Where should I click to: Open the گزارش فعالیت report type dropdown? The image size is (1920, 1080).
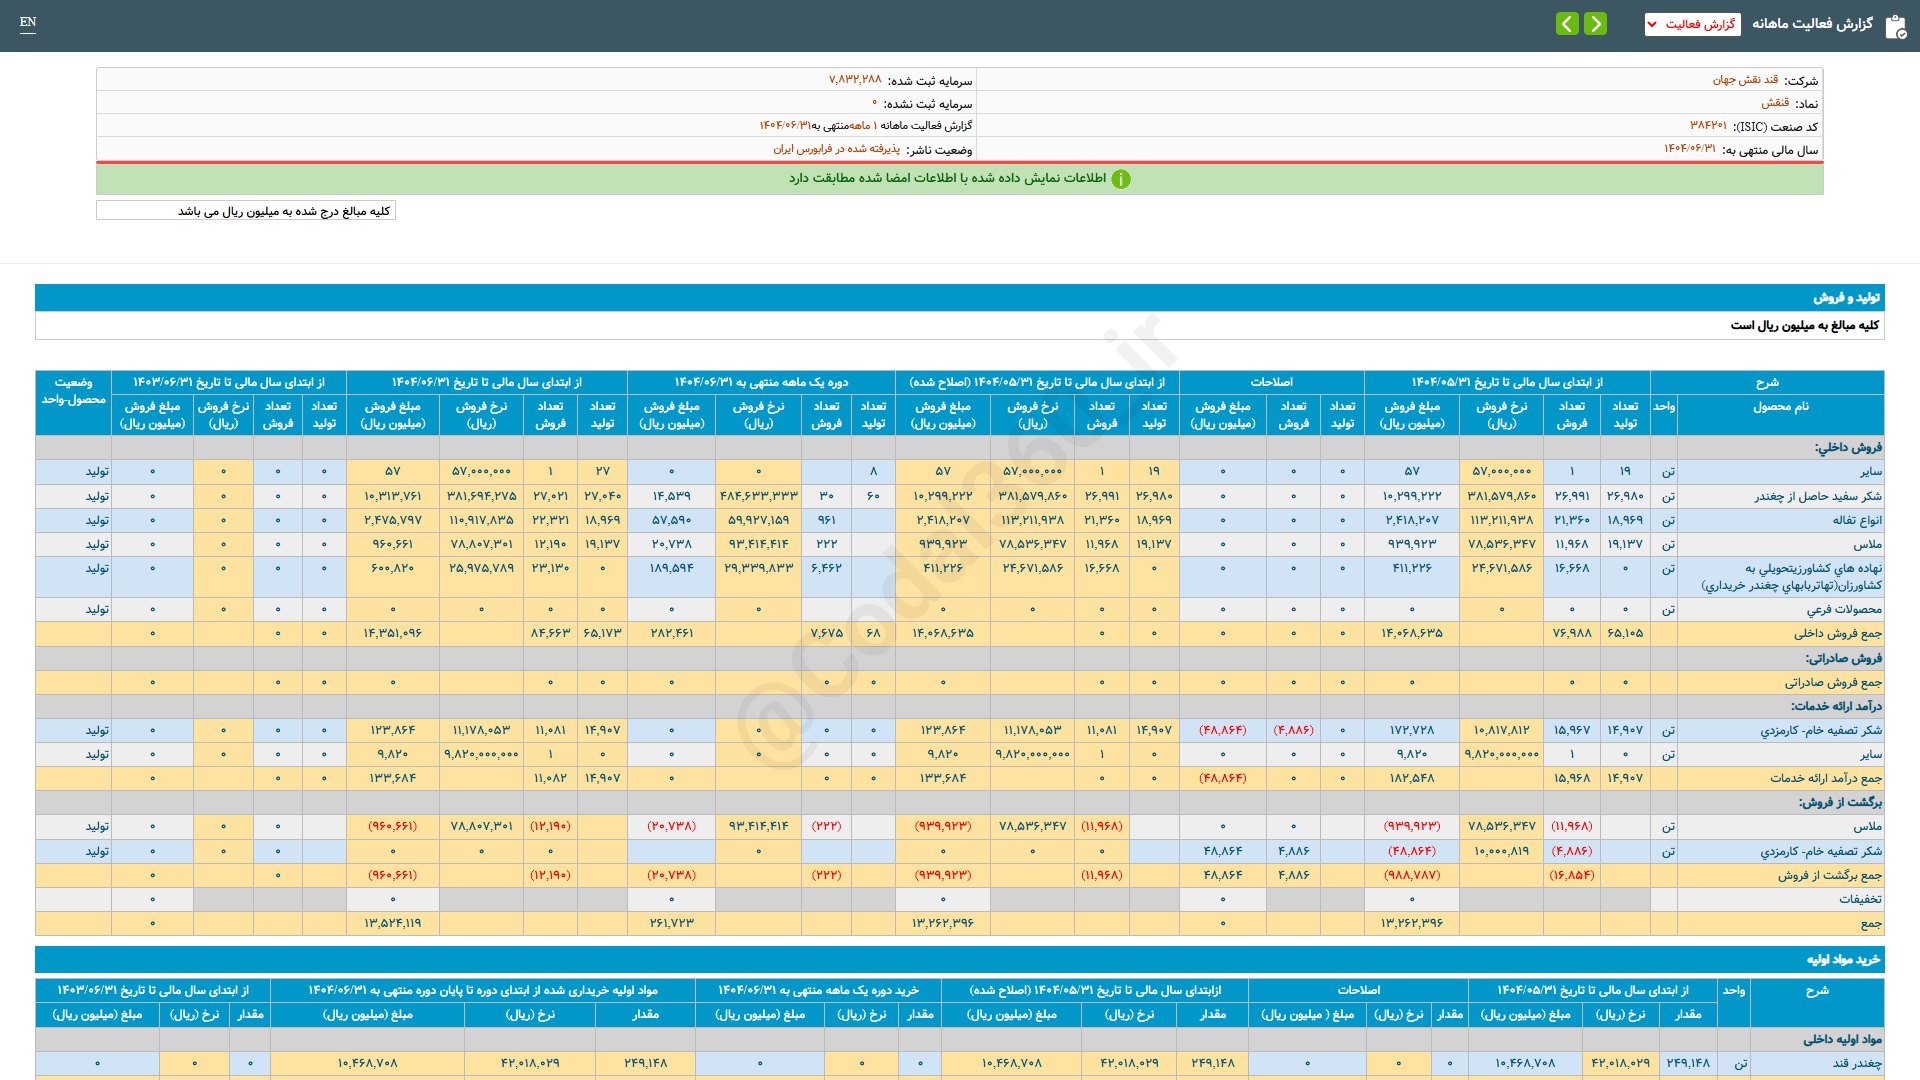pyautogui.click(x=1692, y=24)
